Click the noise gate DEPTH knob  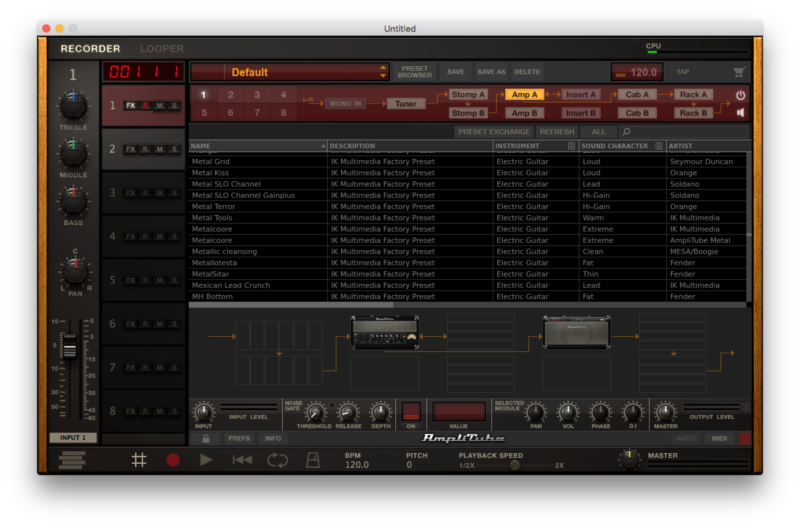[x=380, y=412]
